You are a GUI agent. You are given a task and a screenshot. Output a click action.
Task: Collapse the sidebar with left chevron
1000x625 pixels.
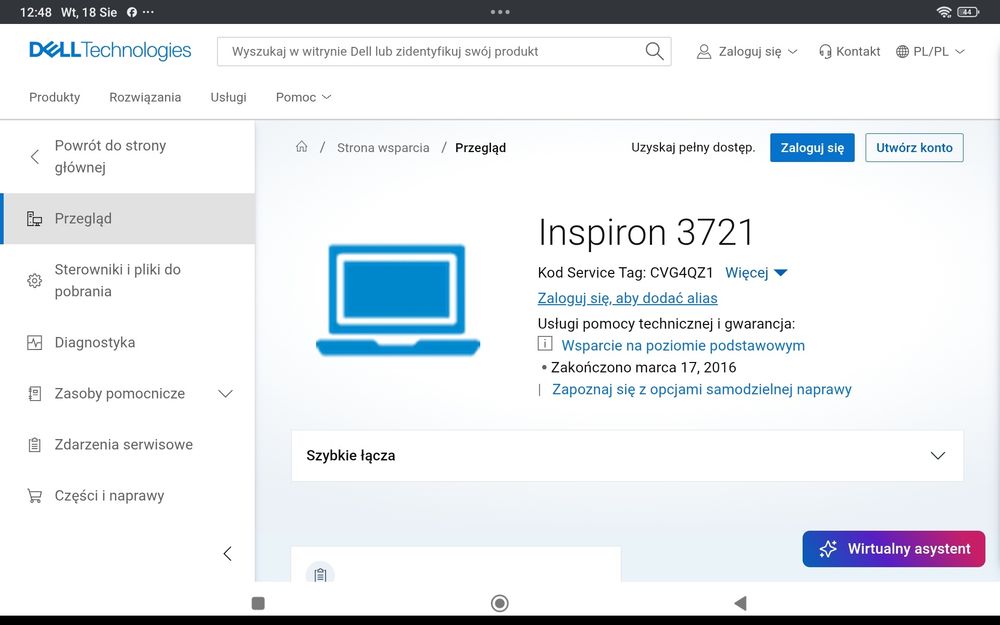click(228, 554)
